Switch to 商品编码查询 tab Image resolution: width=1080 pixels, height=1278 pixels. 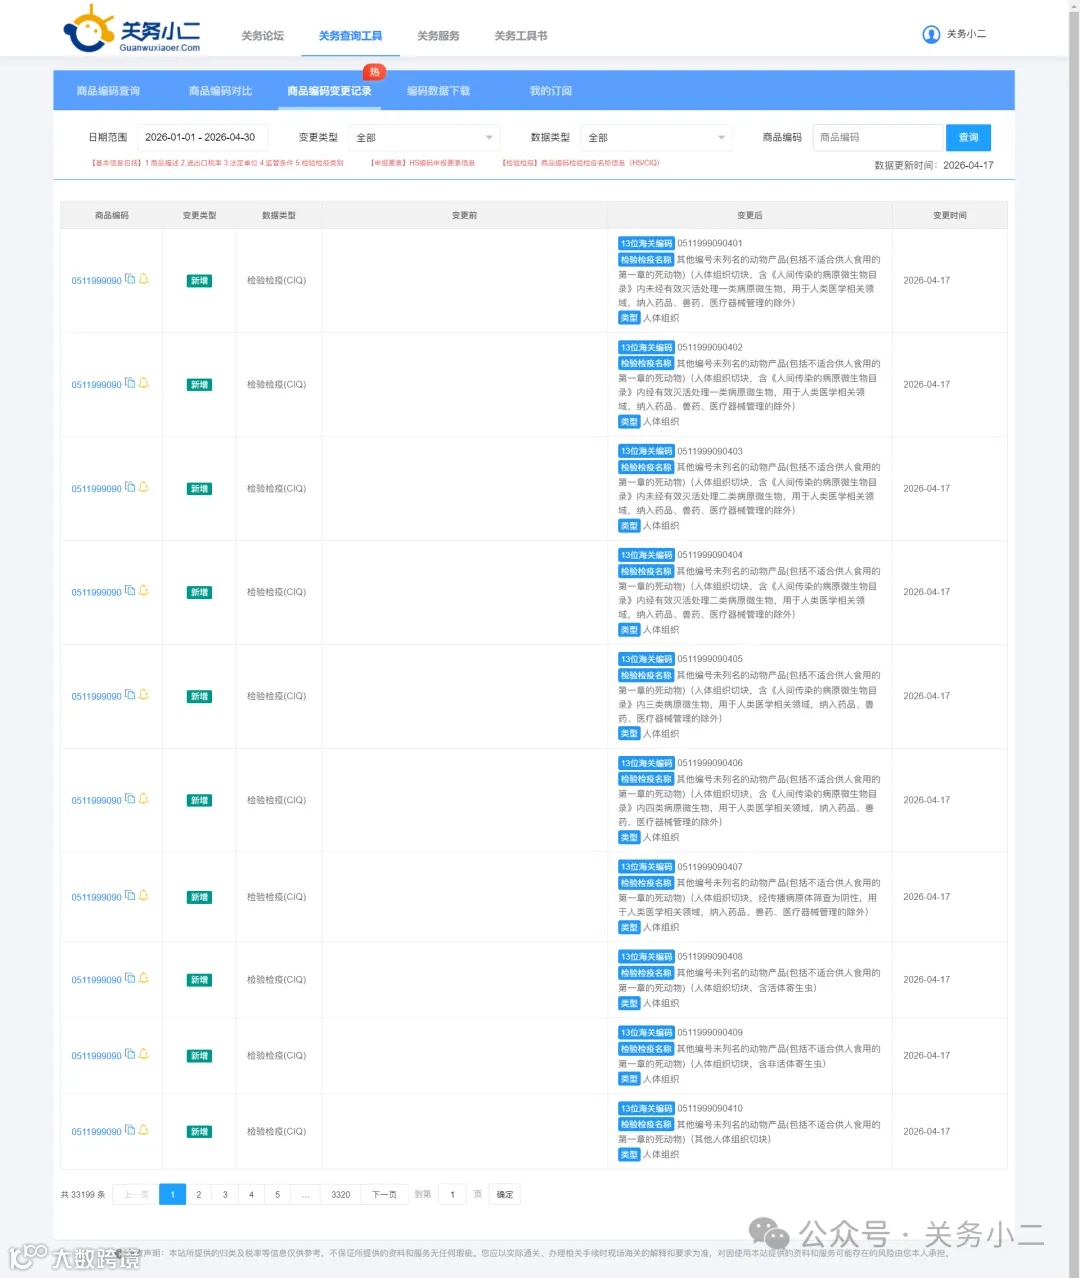click(108, 91)
